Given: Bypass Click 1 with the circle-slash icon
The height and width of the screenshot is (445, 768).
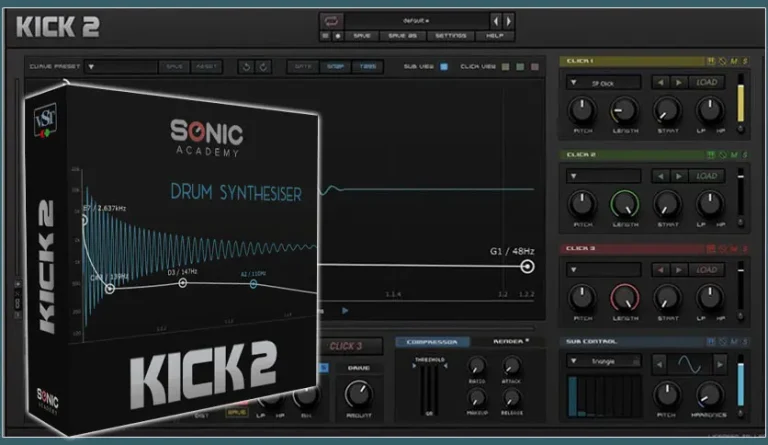Looking at the screenshot, I should pos(723,61).
